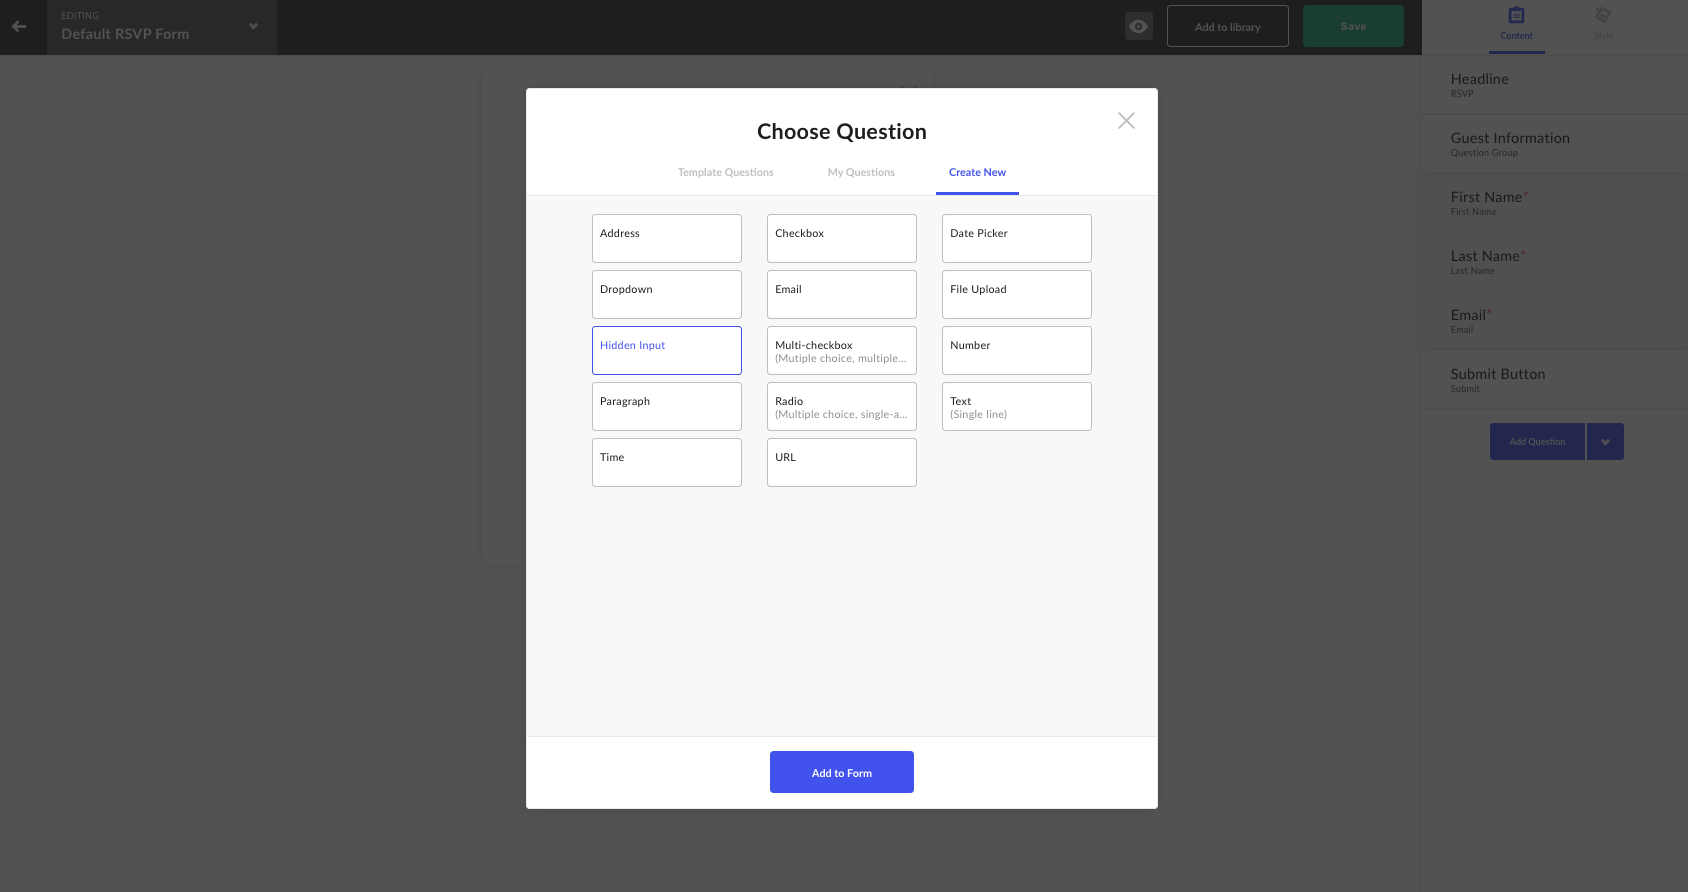Open the Headline RSVP item in sidebar
The width and height of the screenshot is (1688, 892).
pos(1555,85)
